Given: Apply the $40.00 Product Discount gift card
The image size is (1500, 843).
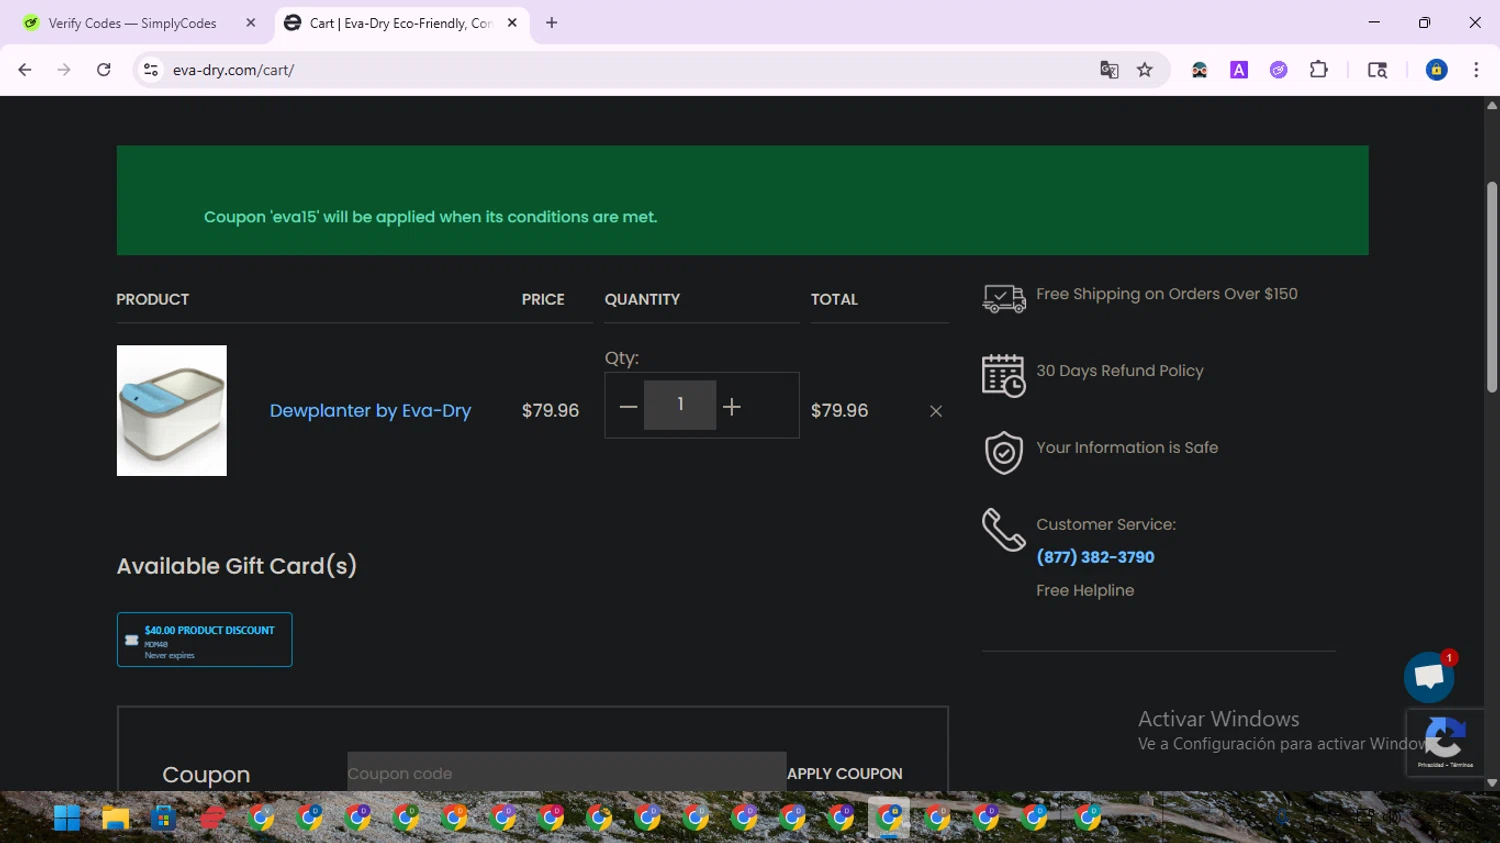Looking at the screenshot, I should pos(204,640).
